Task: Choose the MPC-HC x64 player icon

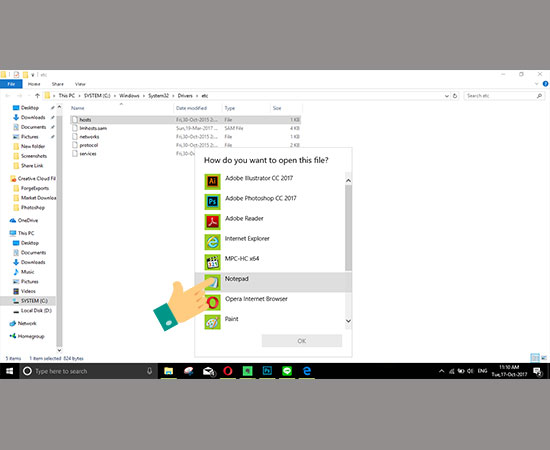Action: pyautogui.click(x=212, y=262)
